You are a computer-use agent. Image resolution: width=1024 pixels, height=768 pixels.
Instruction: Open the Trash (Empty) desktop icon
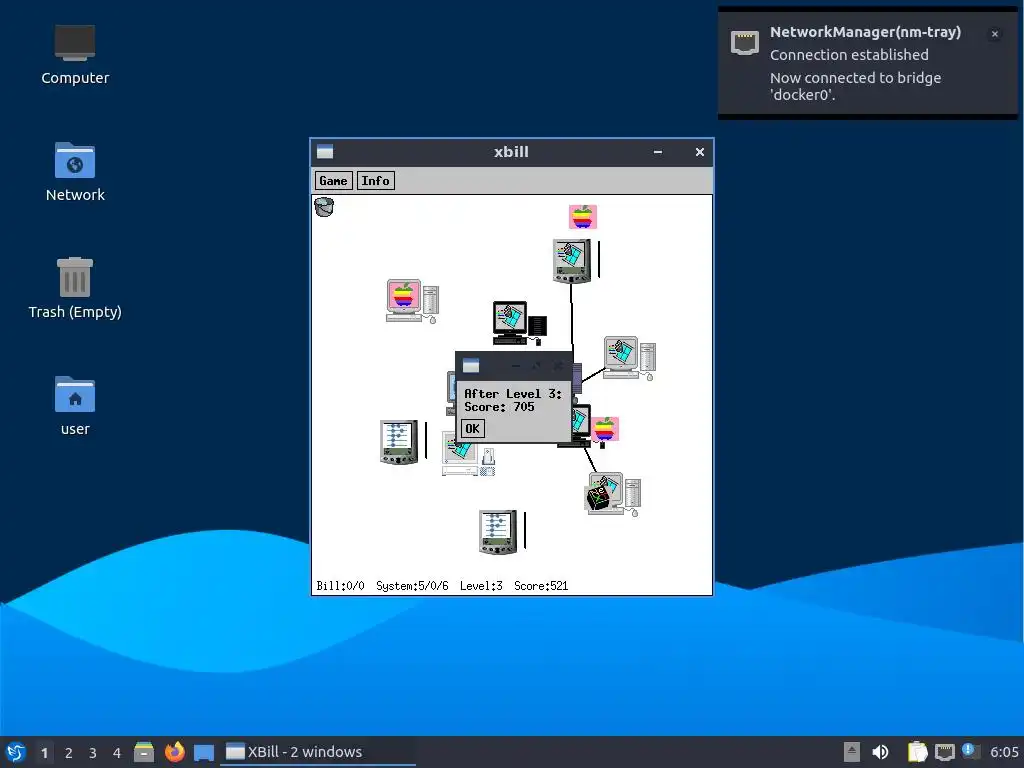(x=75, y=289)
